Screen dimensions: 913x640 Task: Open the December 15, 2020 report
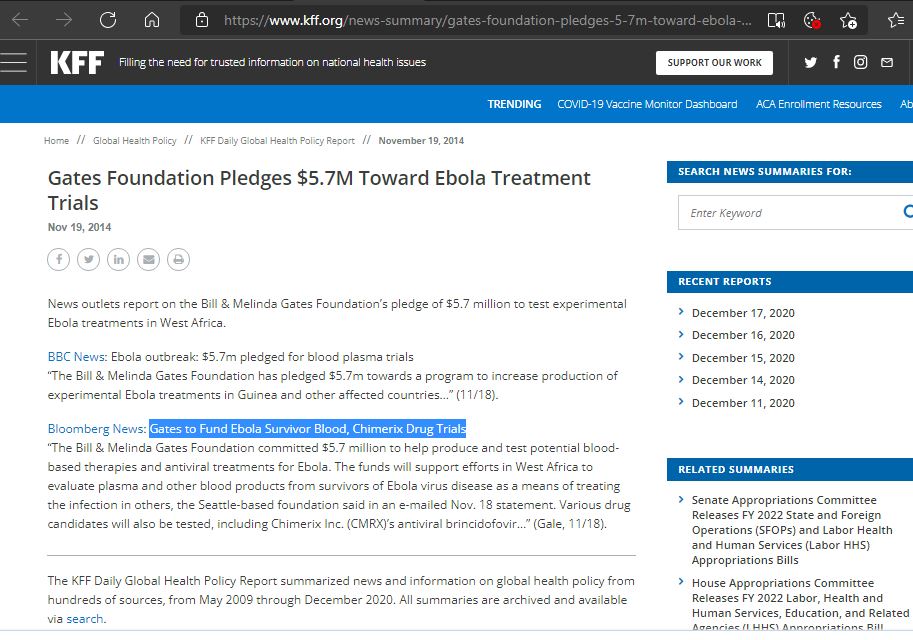(743, 358)
